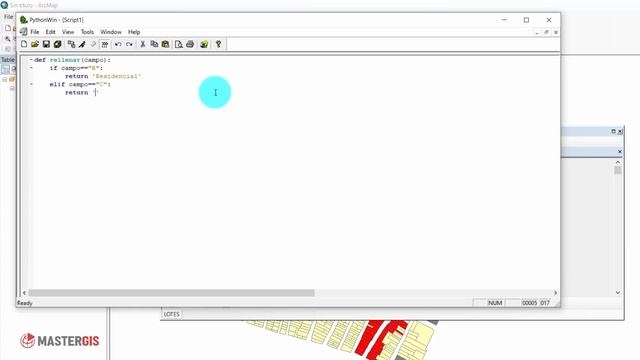Viewport: 640px width, 360px height.
Task: Click the PythonWin document icon left of File
Action: [x=24, y=32]
